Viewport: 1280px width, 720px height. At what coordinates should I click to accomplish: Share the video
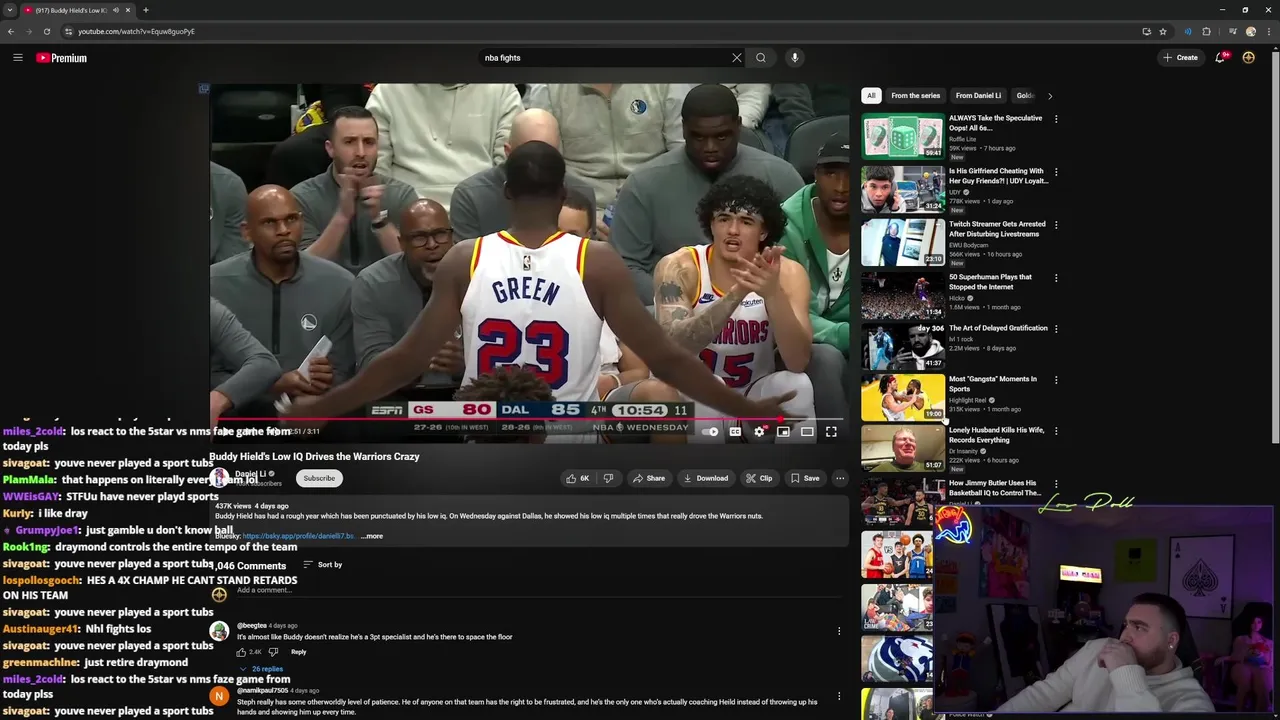[x=649, y=478]
